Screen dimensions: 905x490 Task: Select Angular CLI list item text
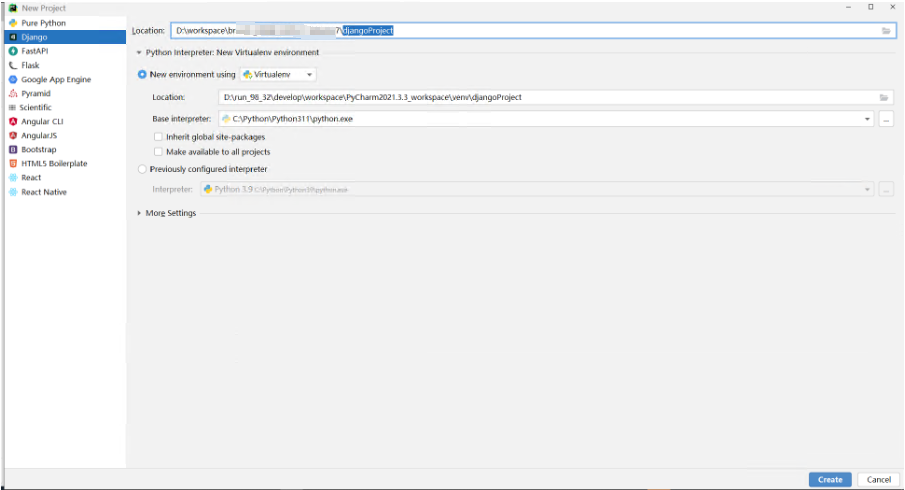coord(42,121)
